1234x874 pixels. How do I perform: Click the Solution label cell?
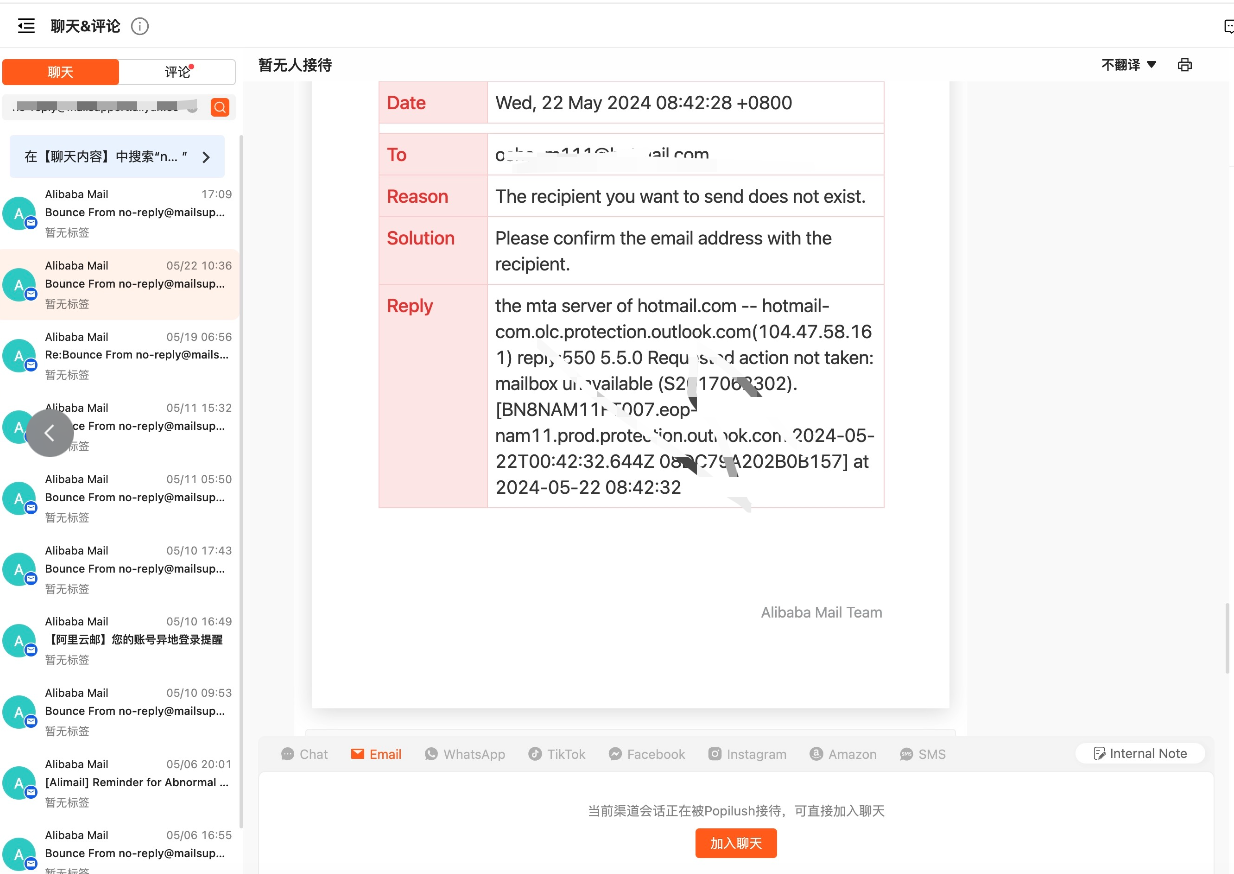433,251
